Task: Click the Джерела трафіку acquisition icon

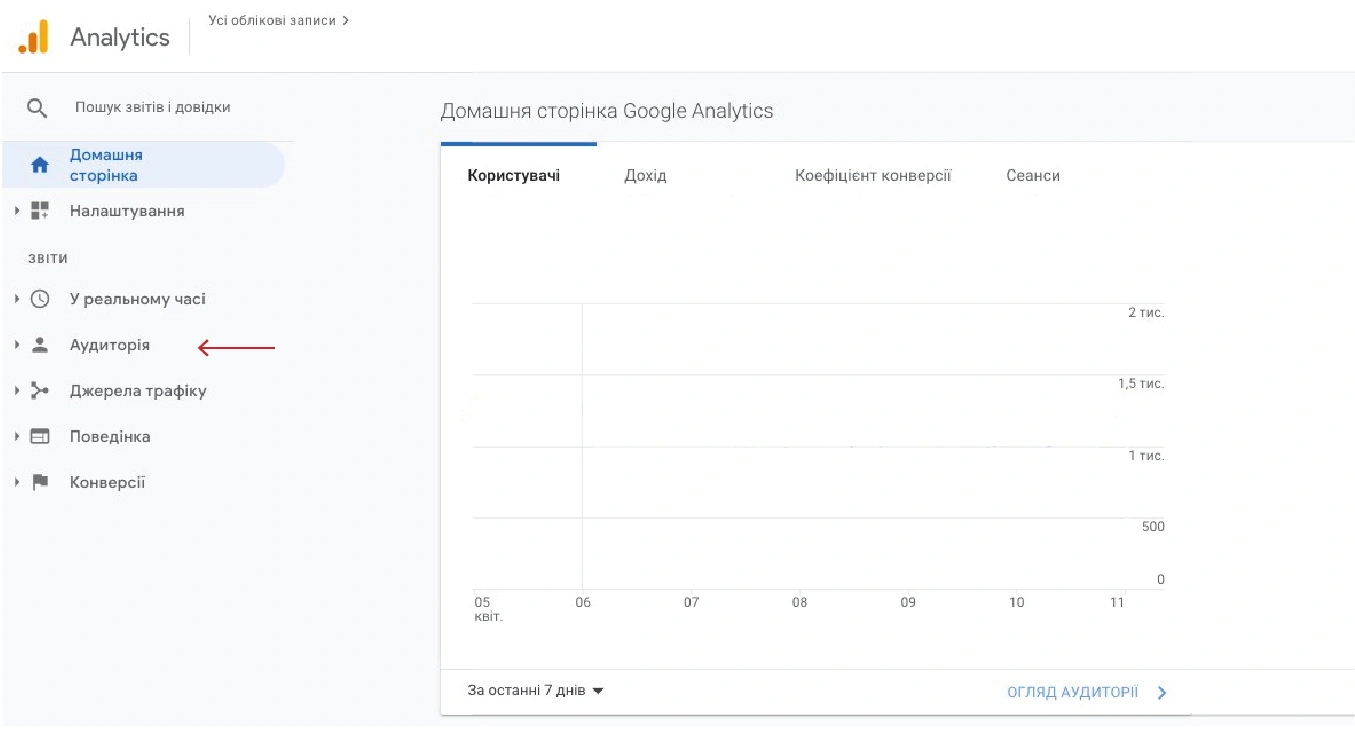Action: pyautogui.click(x=40, y=391)
